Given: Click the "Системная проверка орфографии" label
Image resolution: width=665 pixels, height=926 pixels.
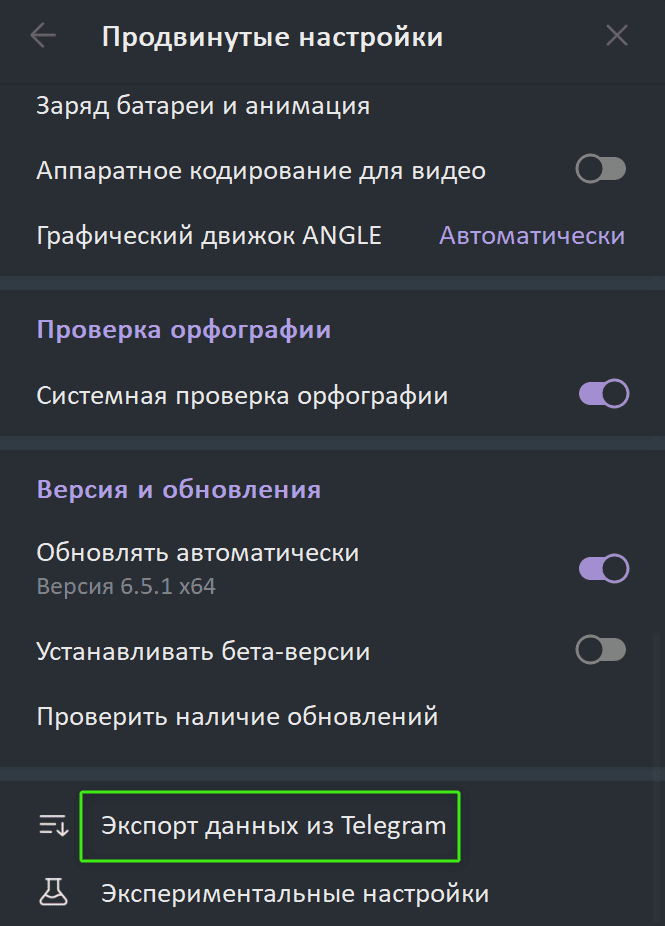Looking at the screenshot, I should coord(242,395).
